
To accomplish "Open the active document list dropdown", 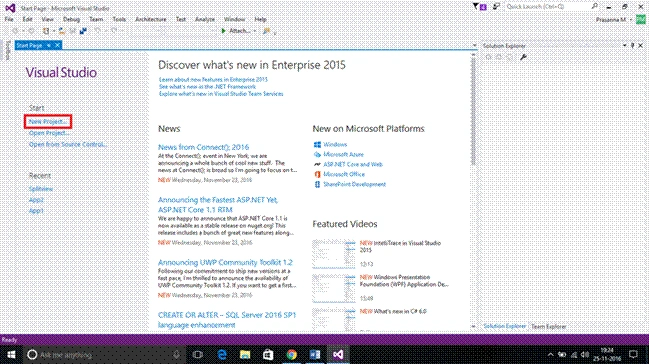I will point(474,46).
